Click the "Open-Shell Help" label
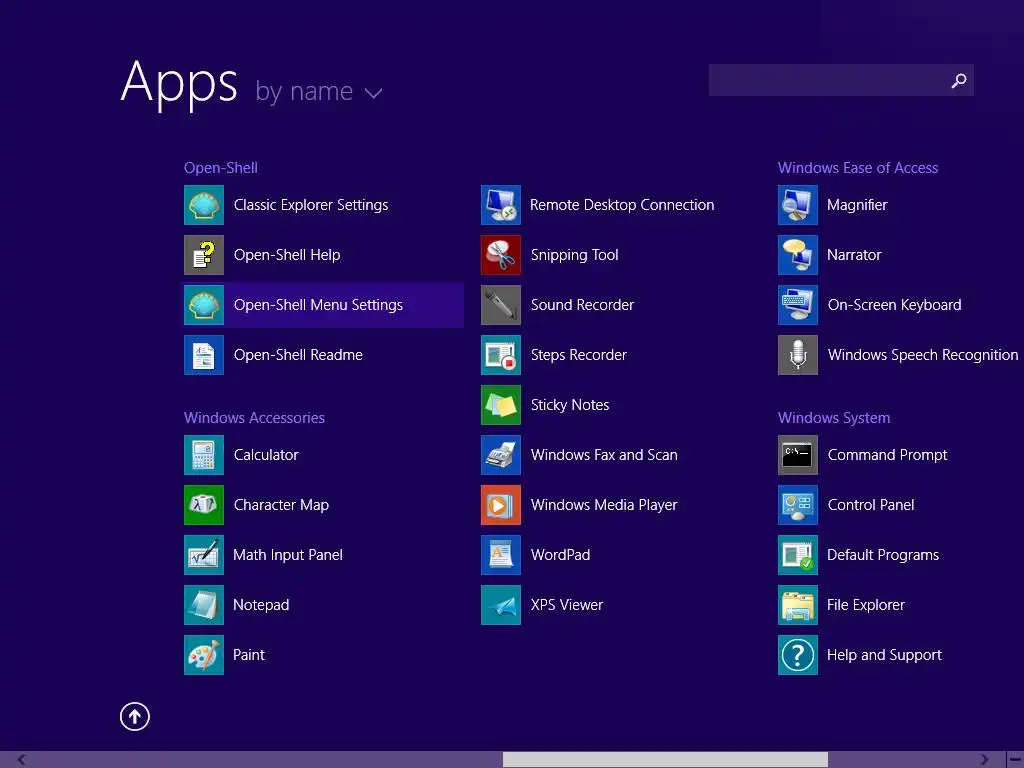The image size is (1024, 768). [287, 255]
